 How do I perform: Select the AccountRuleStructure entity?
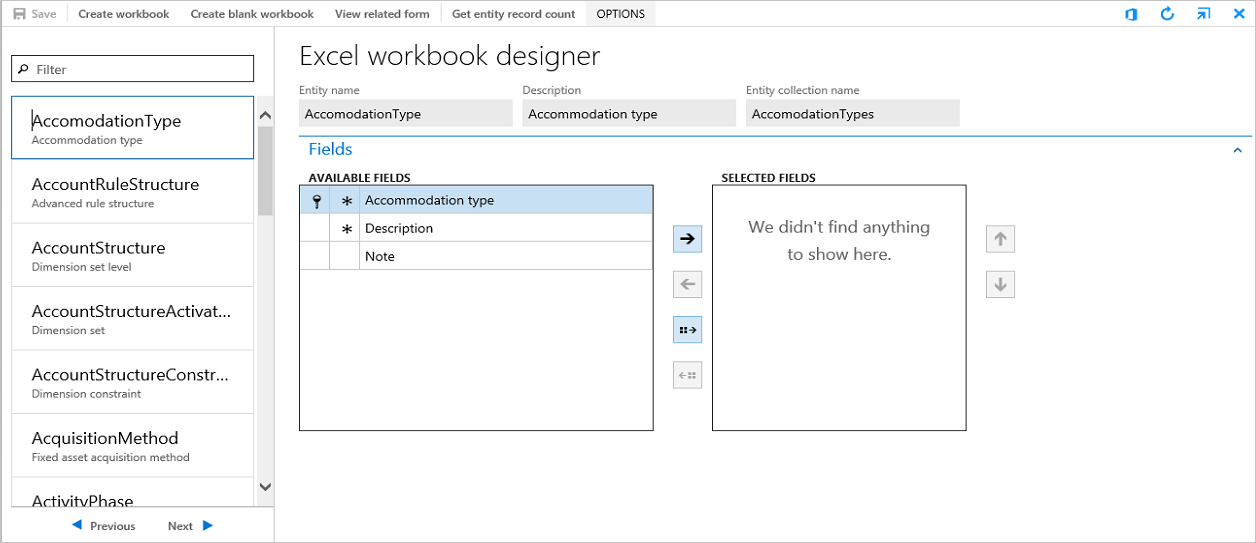pyautogui.click(x=132, y=192)
